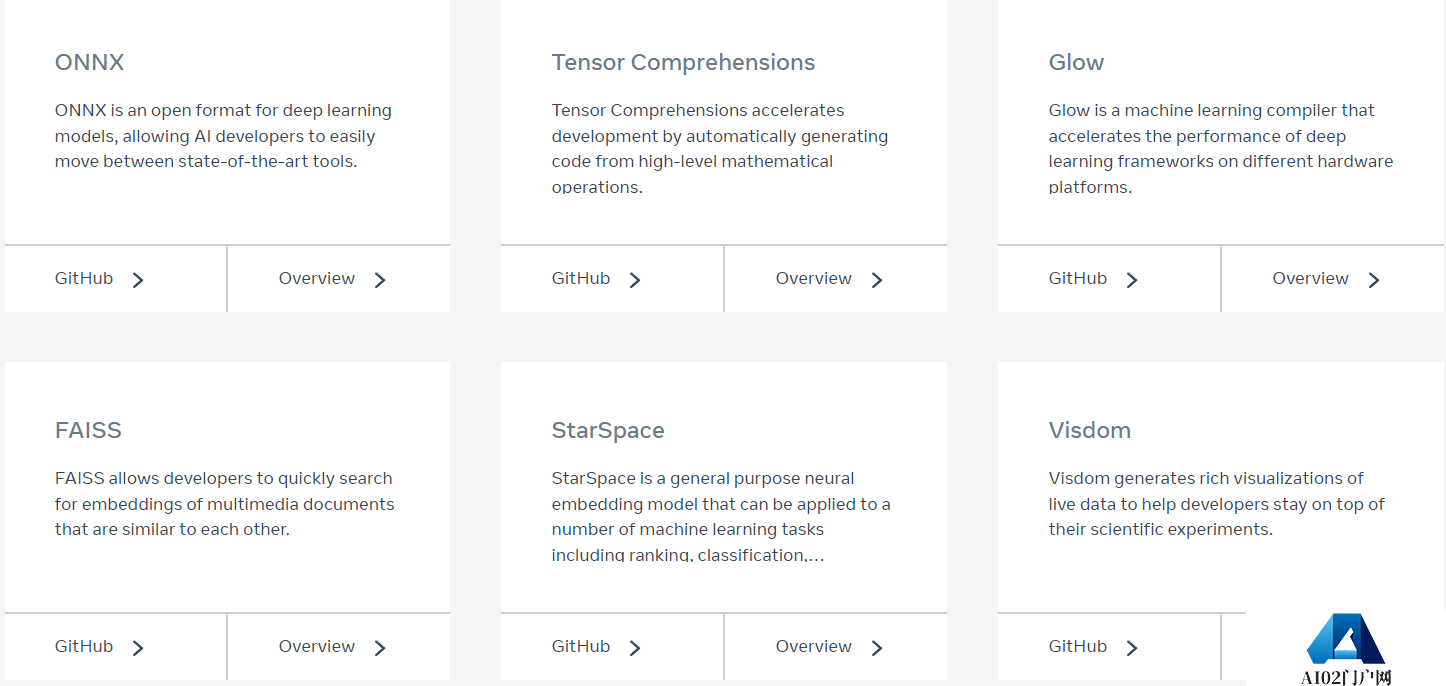Click the chevron next to ONNX Overview
Viewport: 1446px width, 686px height.
tap(380, 280)
